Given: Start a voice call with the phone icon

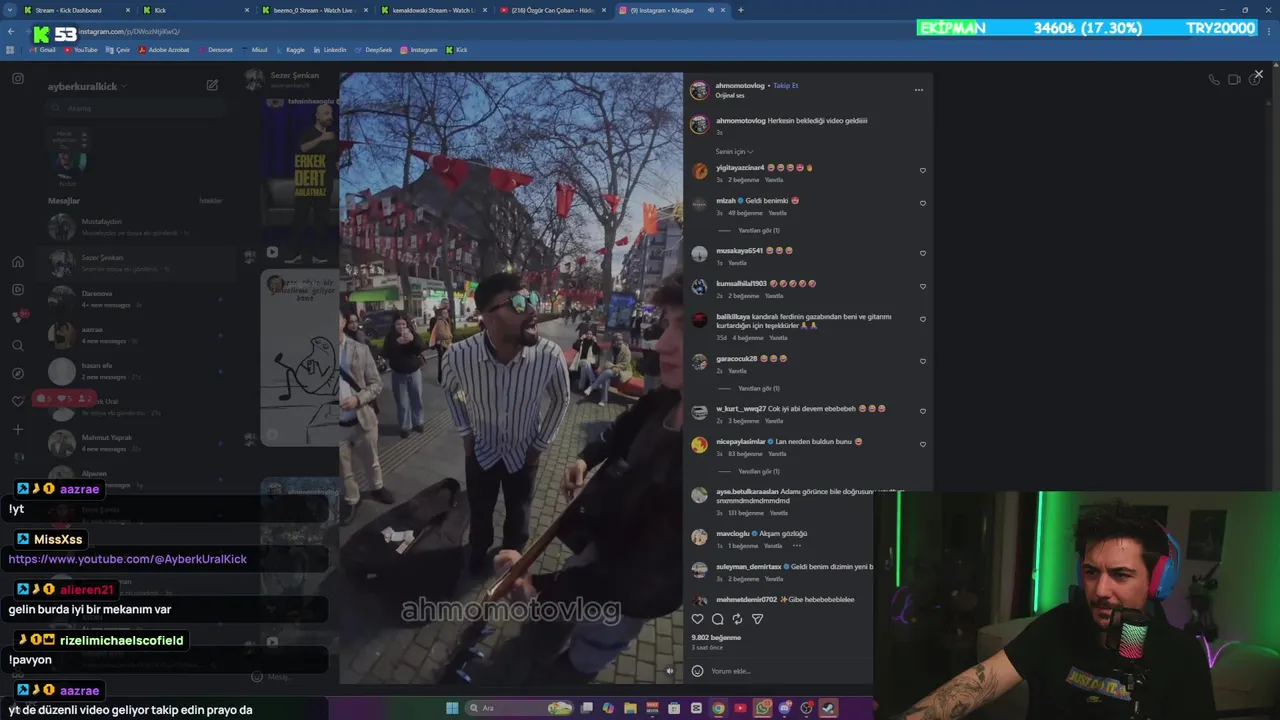Looking at the screenshot, I should tap(1213, 79).
